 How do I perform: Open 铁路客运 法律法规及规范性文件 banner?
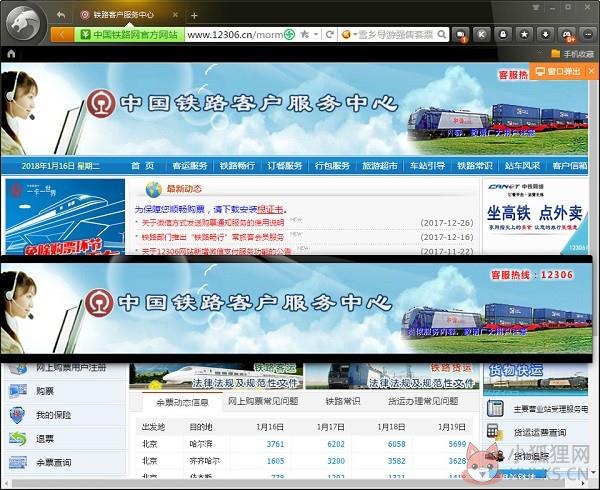(x=216, y=376)
